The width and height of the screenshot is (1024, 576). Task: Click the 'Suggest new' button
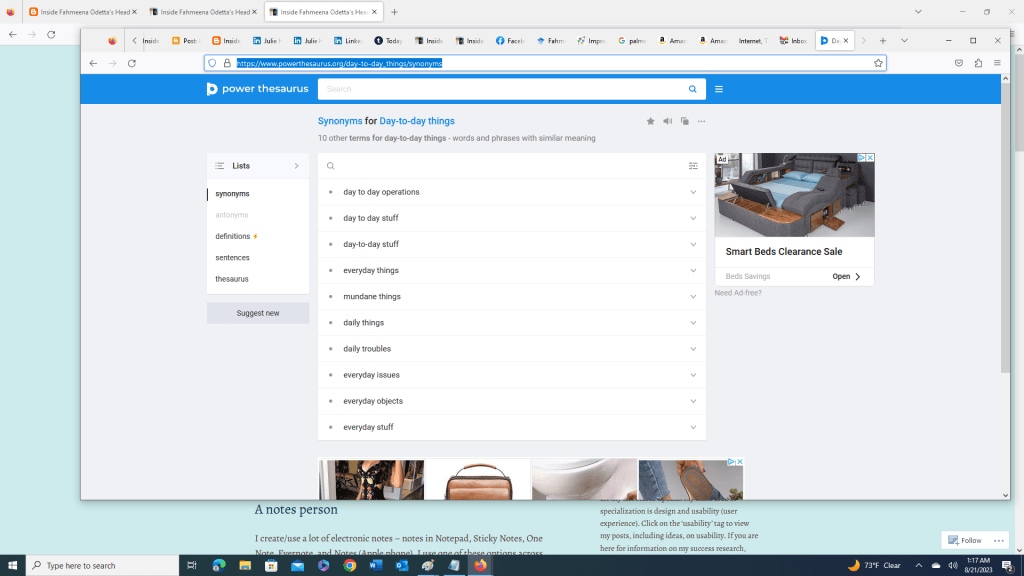pos(258,313)
